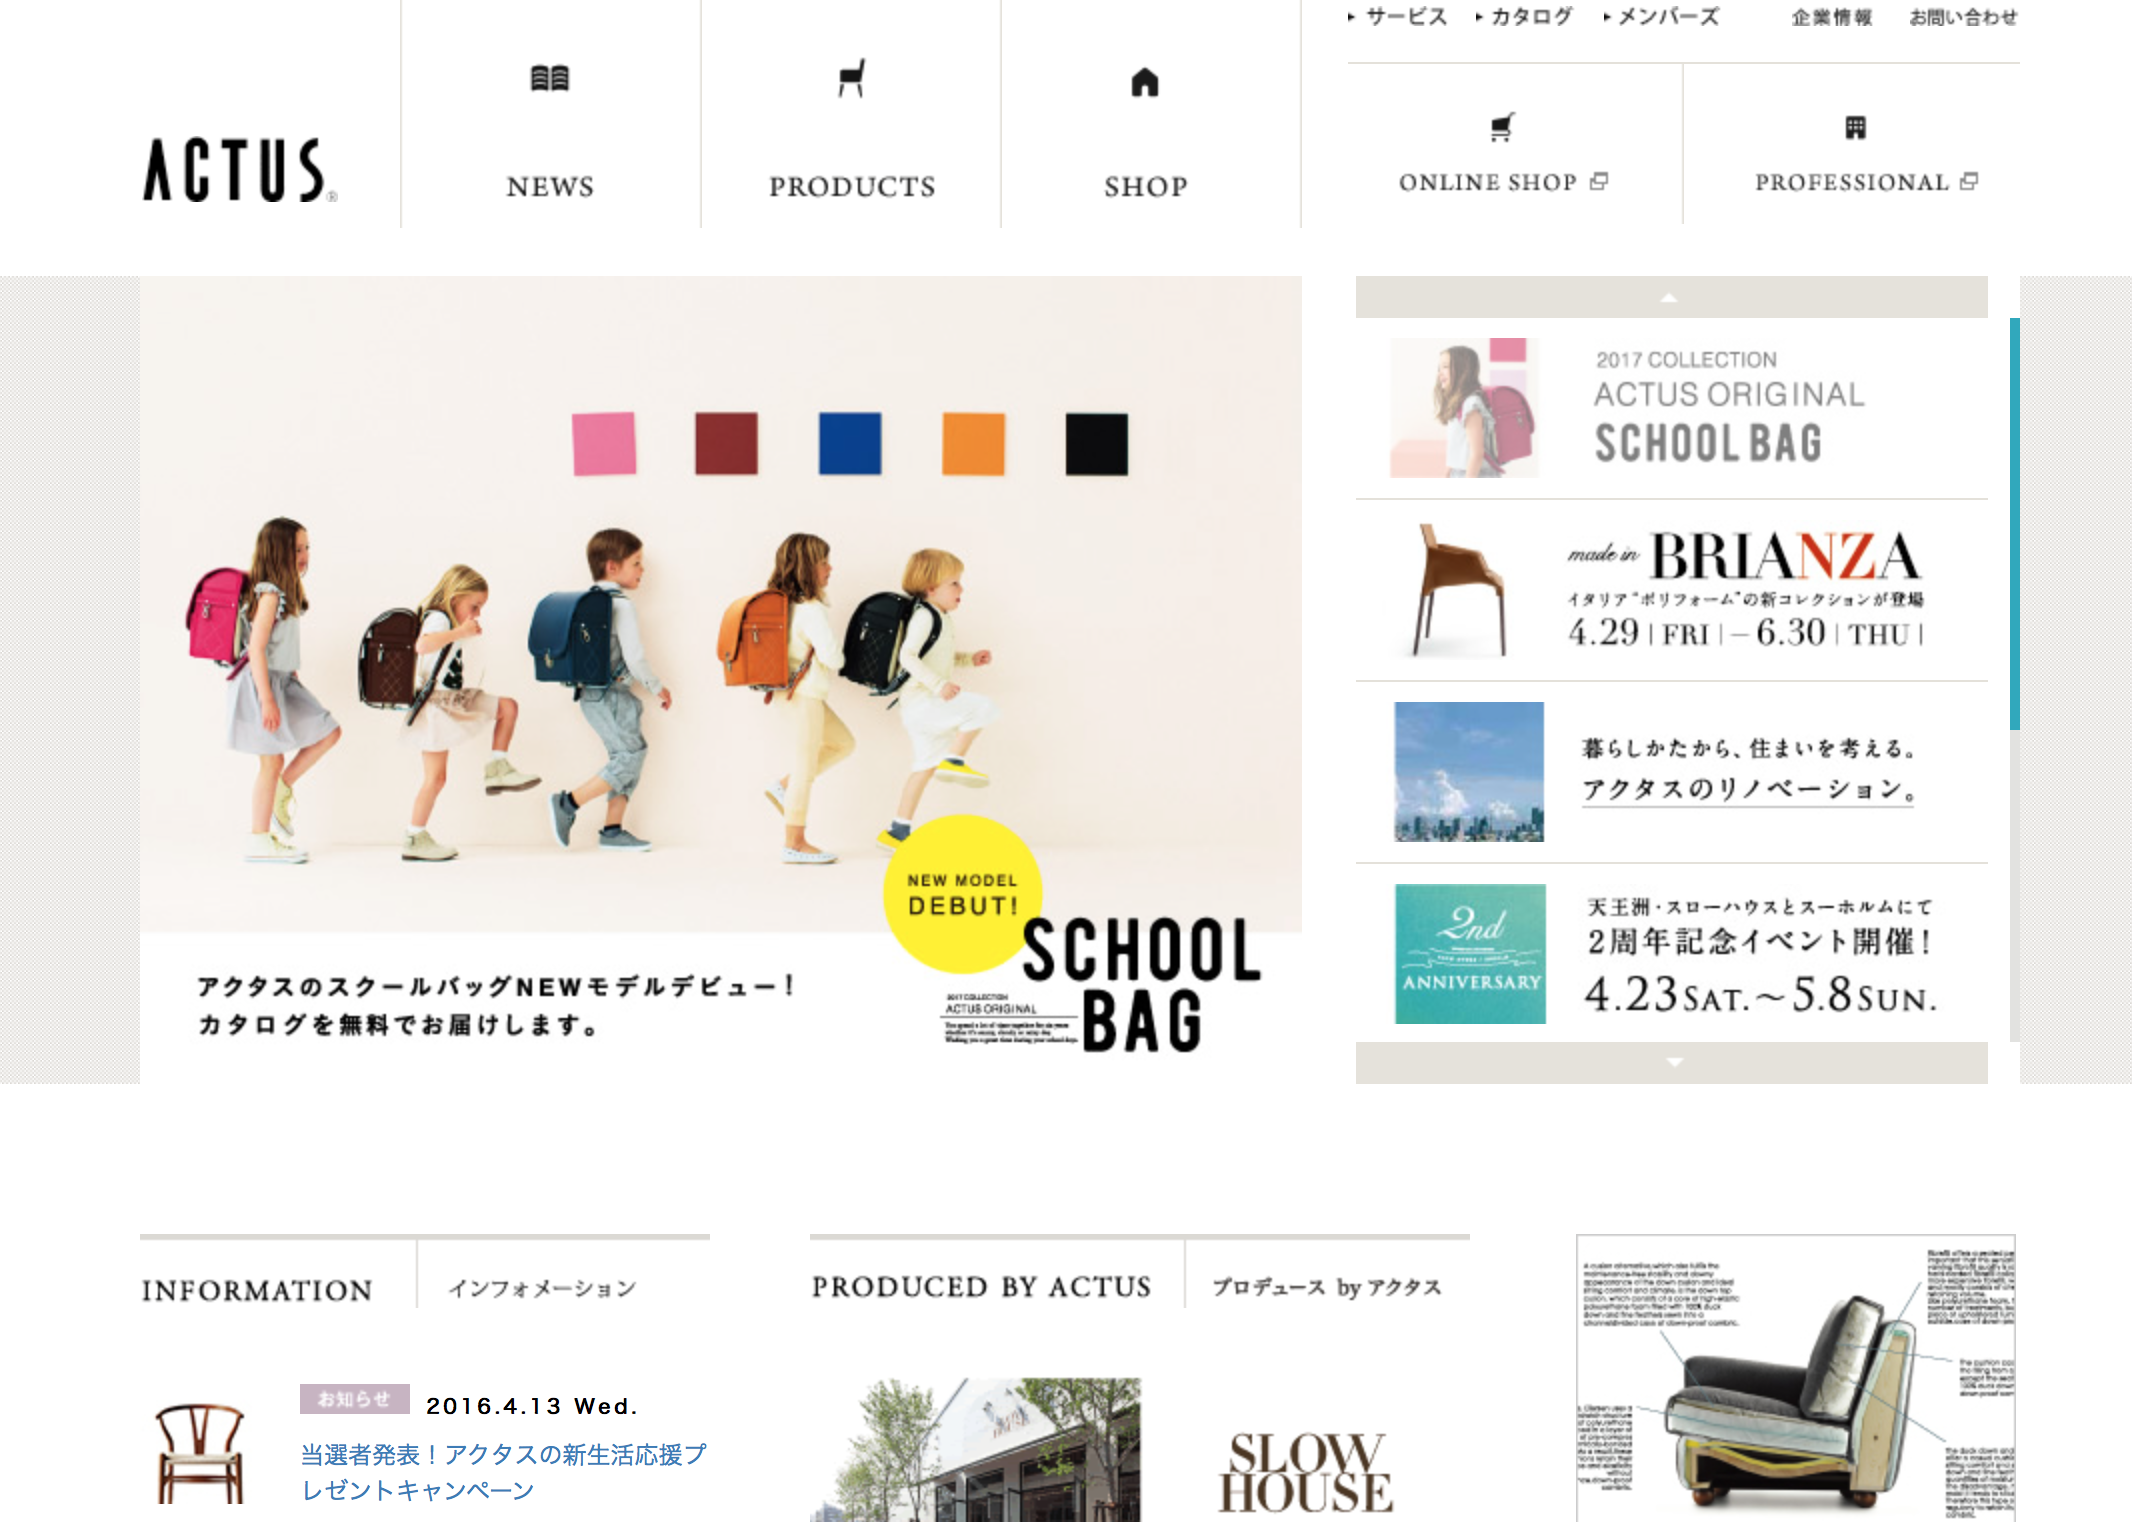
Task: Click the external link icon beside Professional
Action: click(x=1969, y=181)
